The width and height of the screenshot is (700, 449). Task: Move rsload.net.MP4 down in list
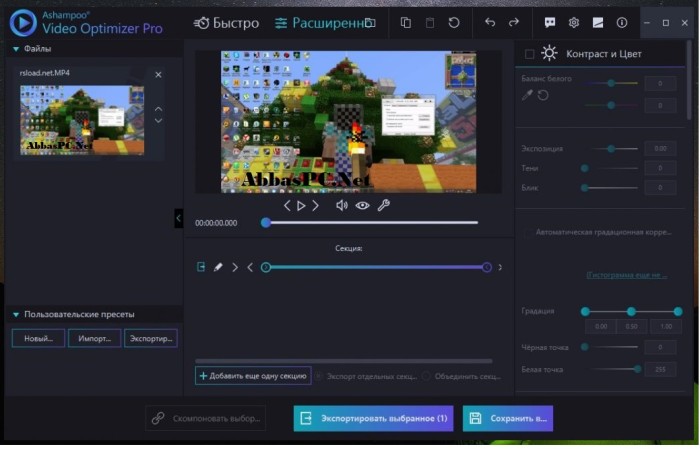pos(158,121)
